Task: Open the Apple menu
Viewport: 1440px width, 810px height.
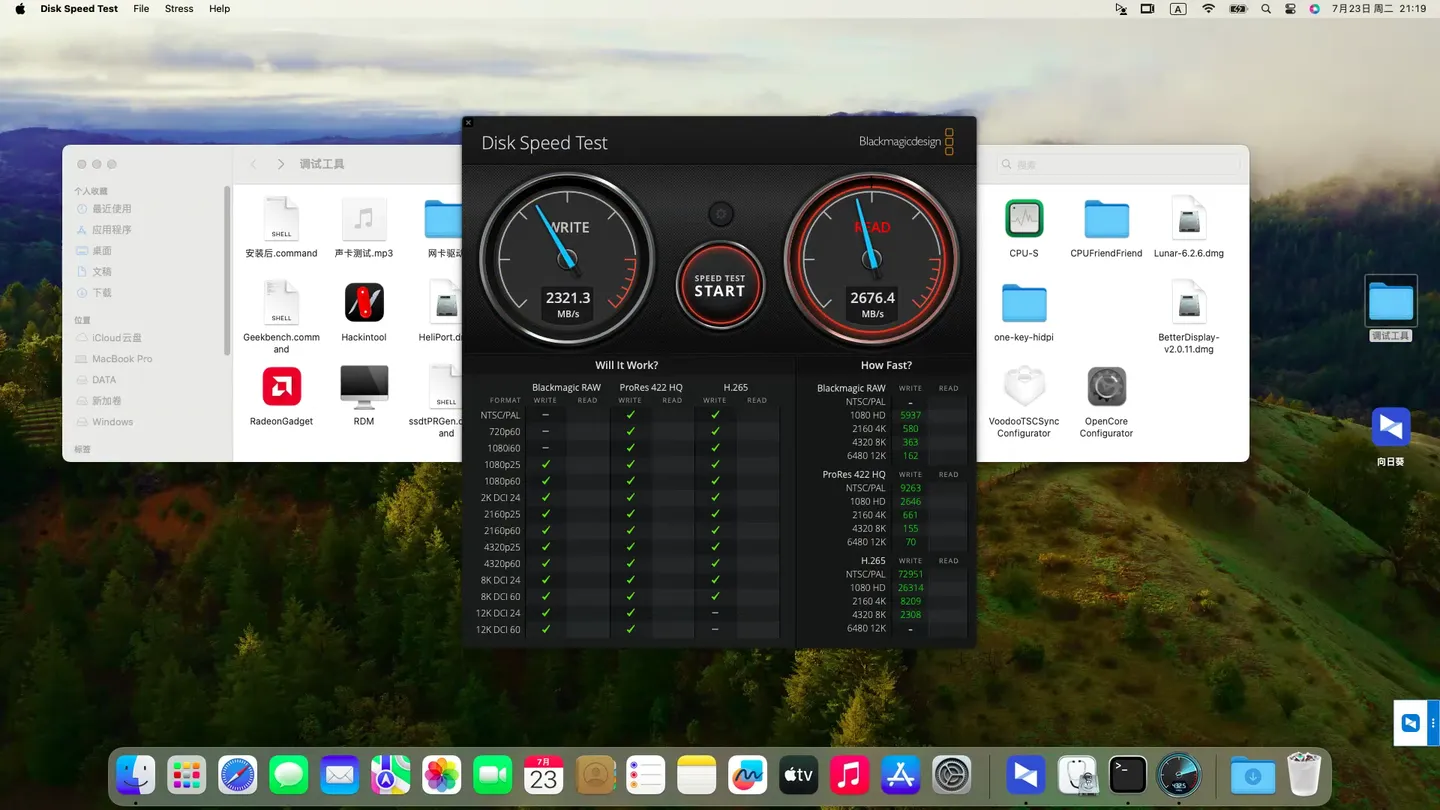Action: click(20, 9)
